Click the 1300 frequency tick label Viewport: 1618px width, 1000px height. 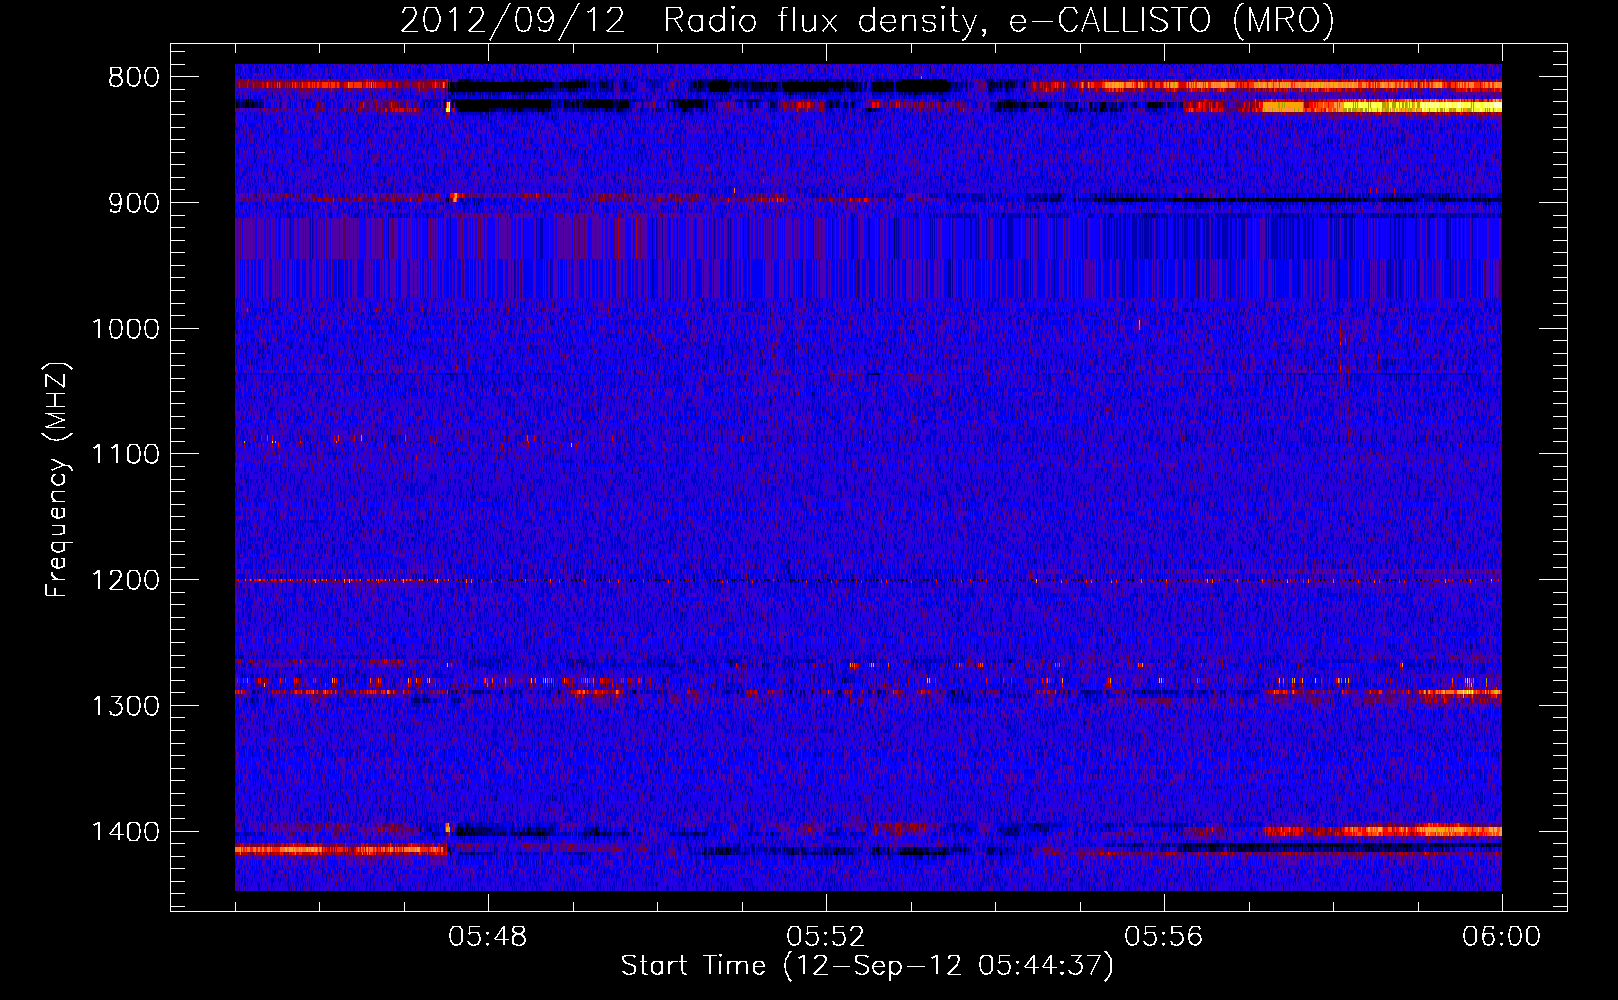[125, 707]
